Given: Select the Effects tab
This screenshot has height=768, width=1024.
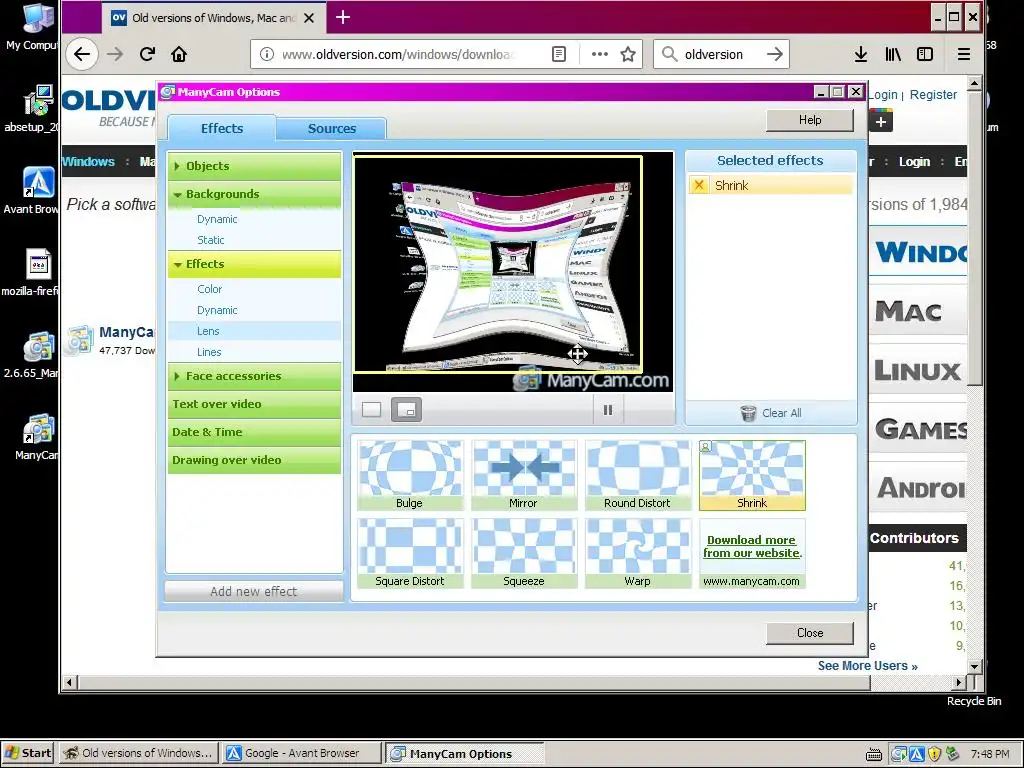Looking at the screenshot, I should pos(222,128).
